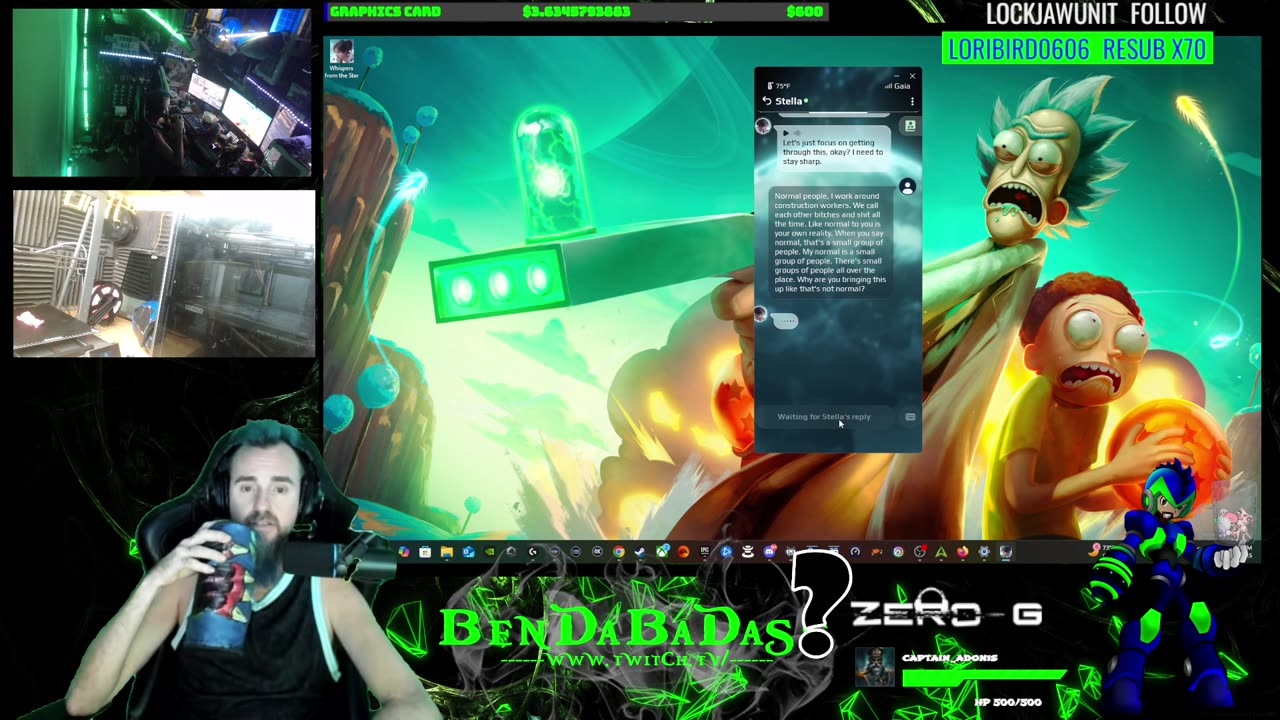Open Outlook from the taskbar
The width and height of the screenshot is (1280, 720).
coord(468,551)
